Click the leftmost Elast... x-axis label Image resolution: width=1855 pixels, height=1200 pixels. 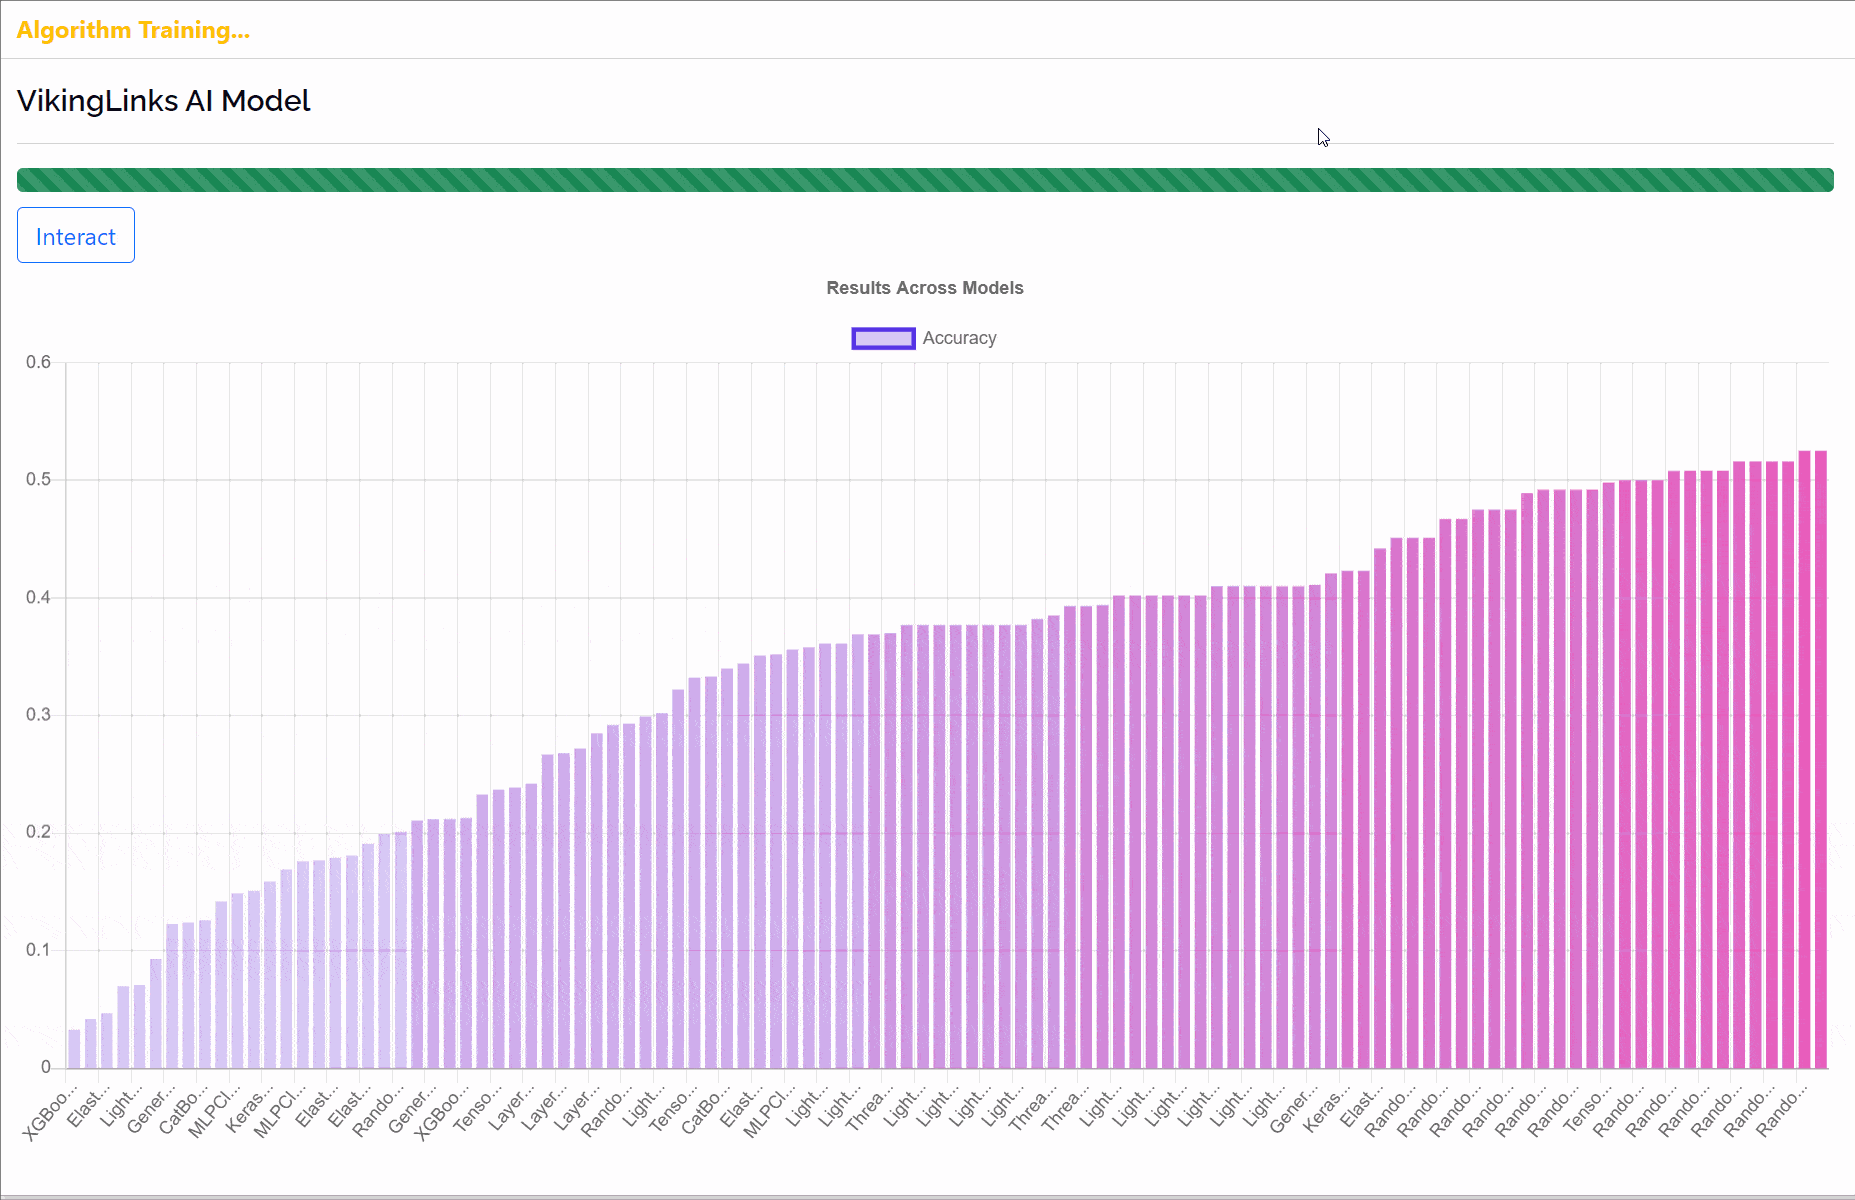(x=87, y=1110)
